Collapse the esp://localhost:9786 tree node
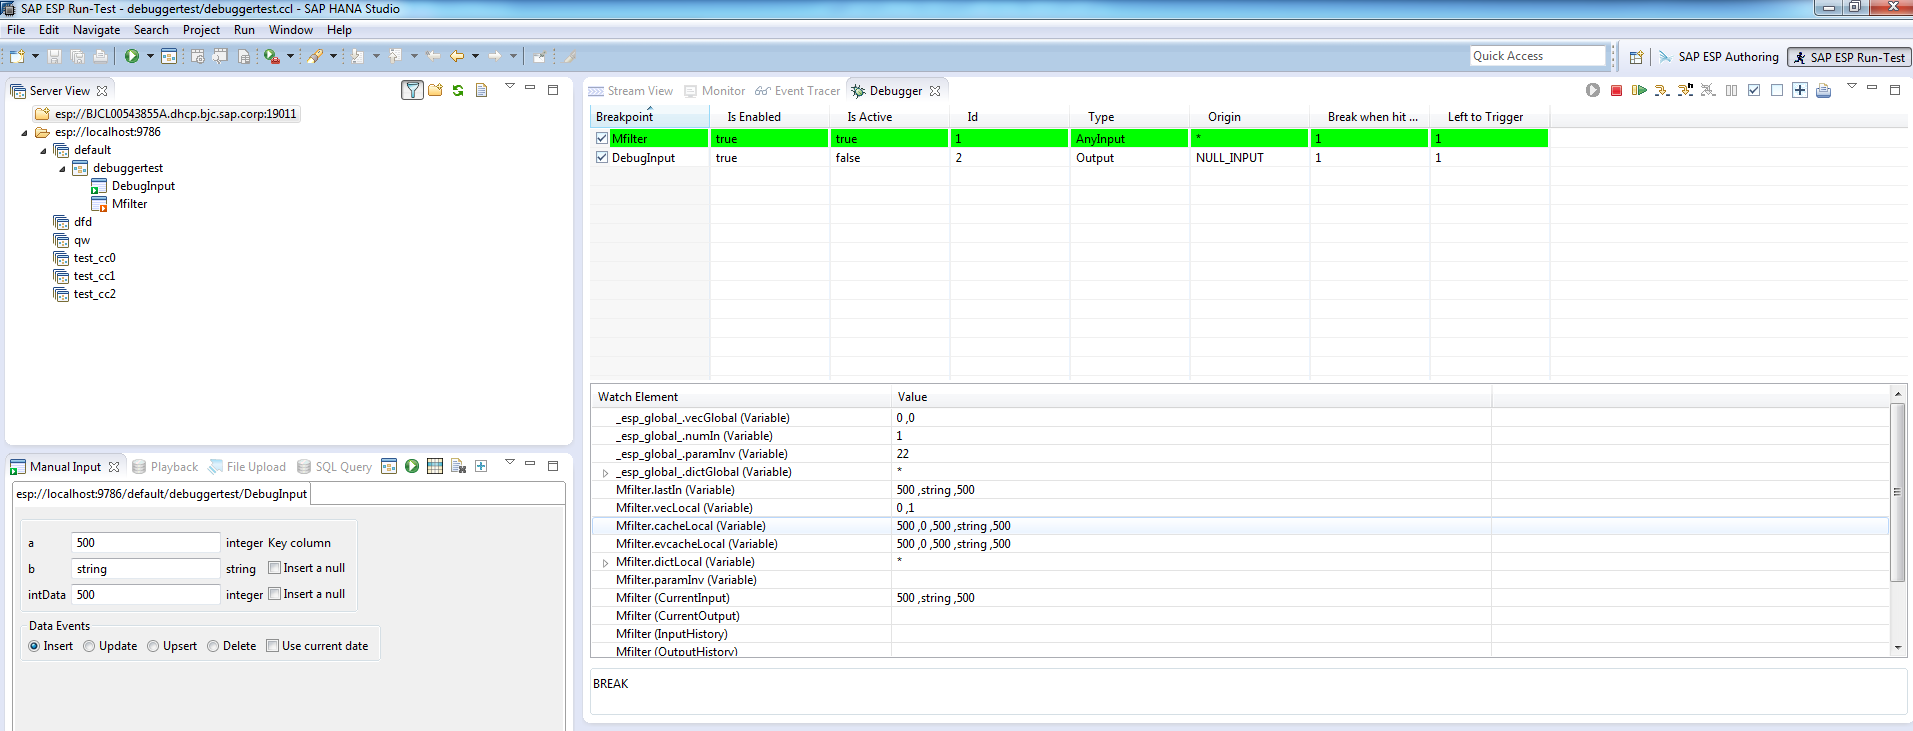This screenshot has height=731, width=1913. [24, 132]
